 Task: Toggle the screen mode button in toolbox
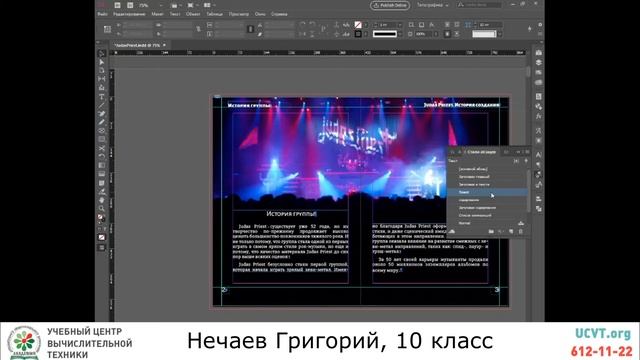(102, 247)
